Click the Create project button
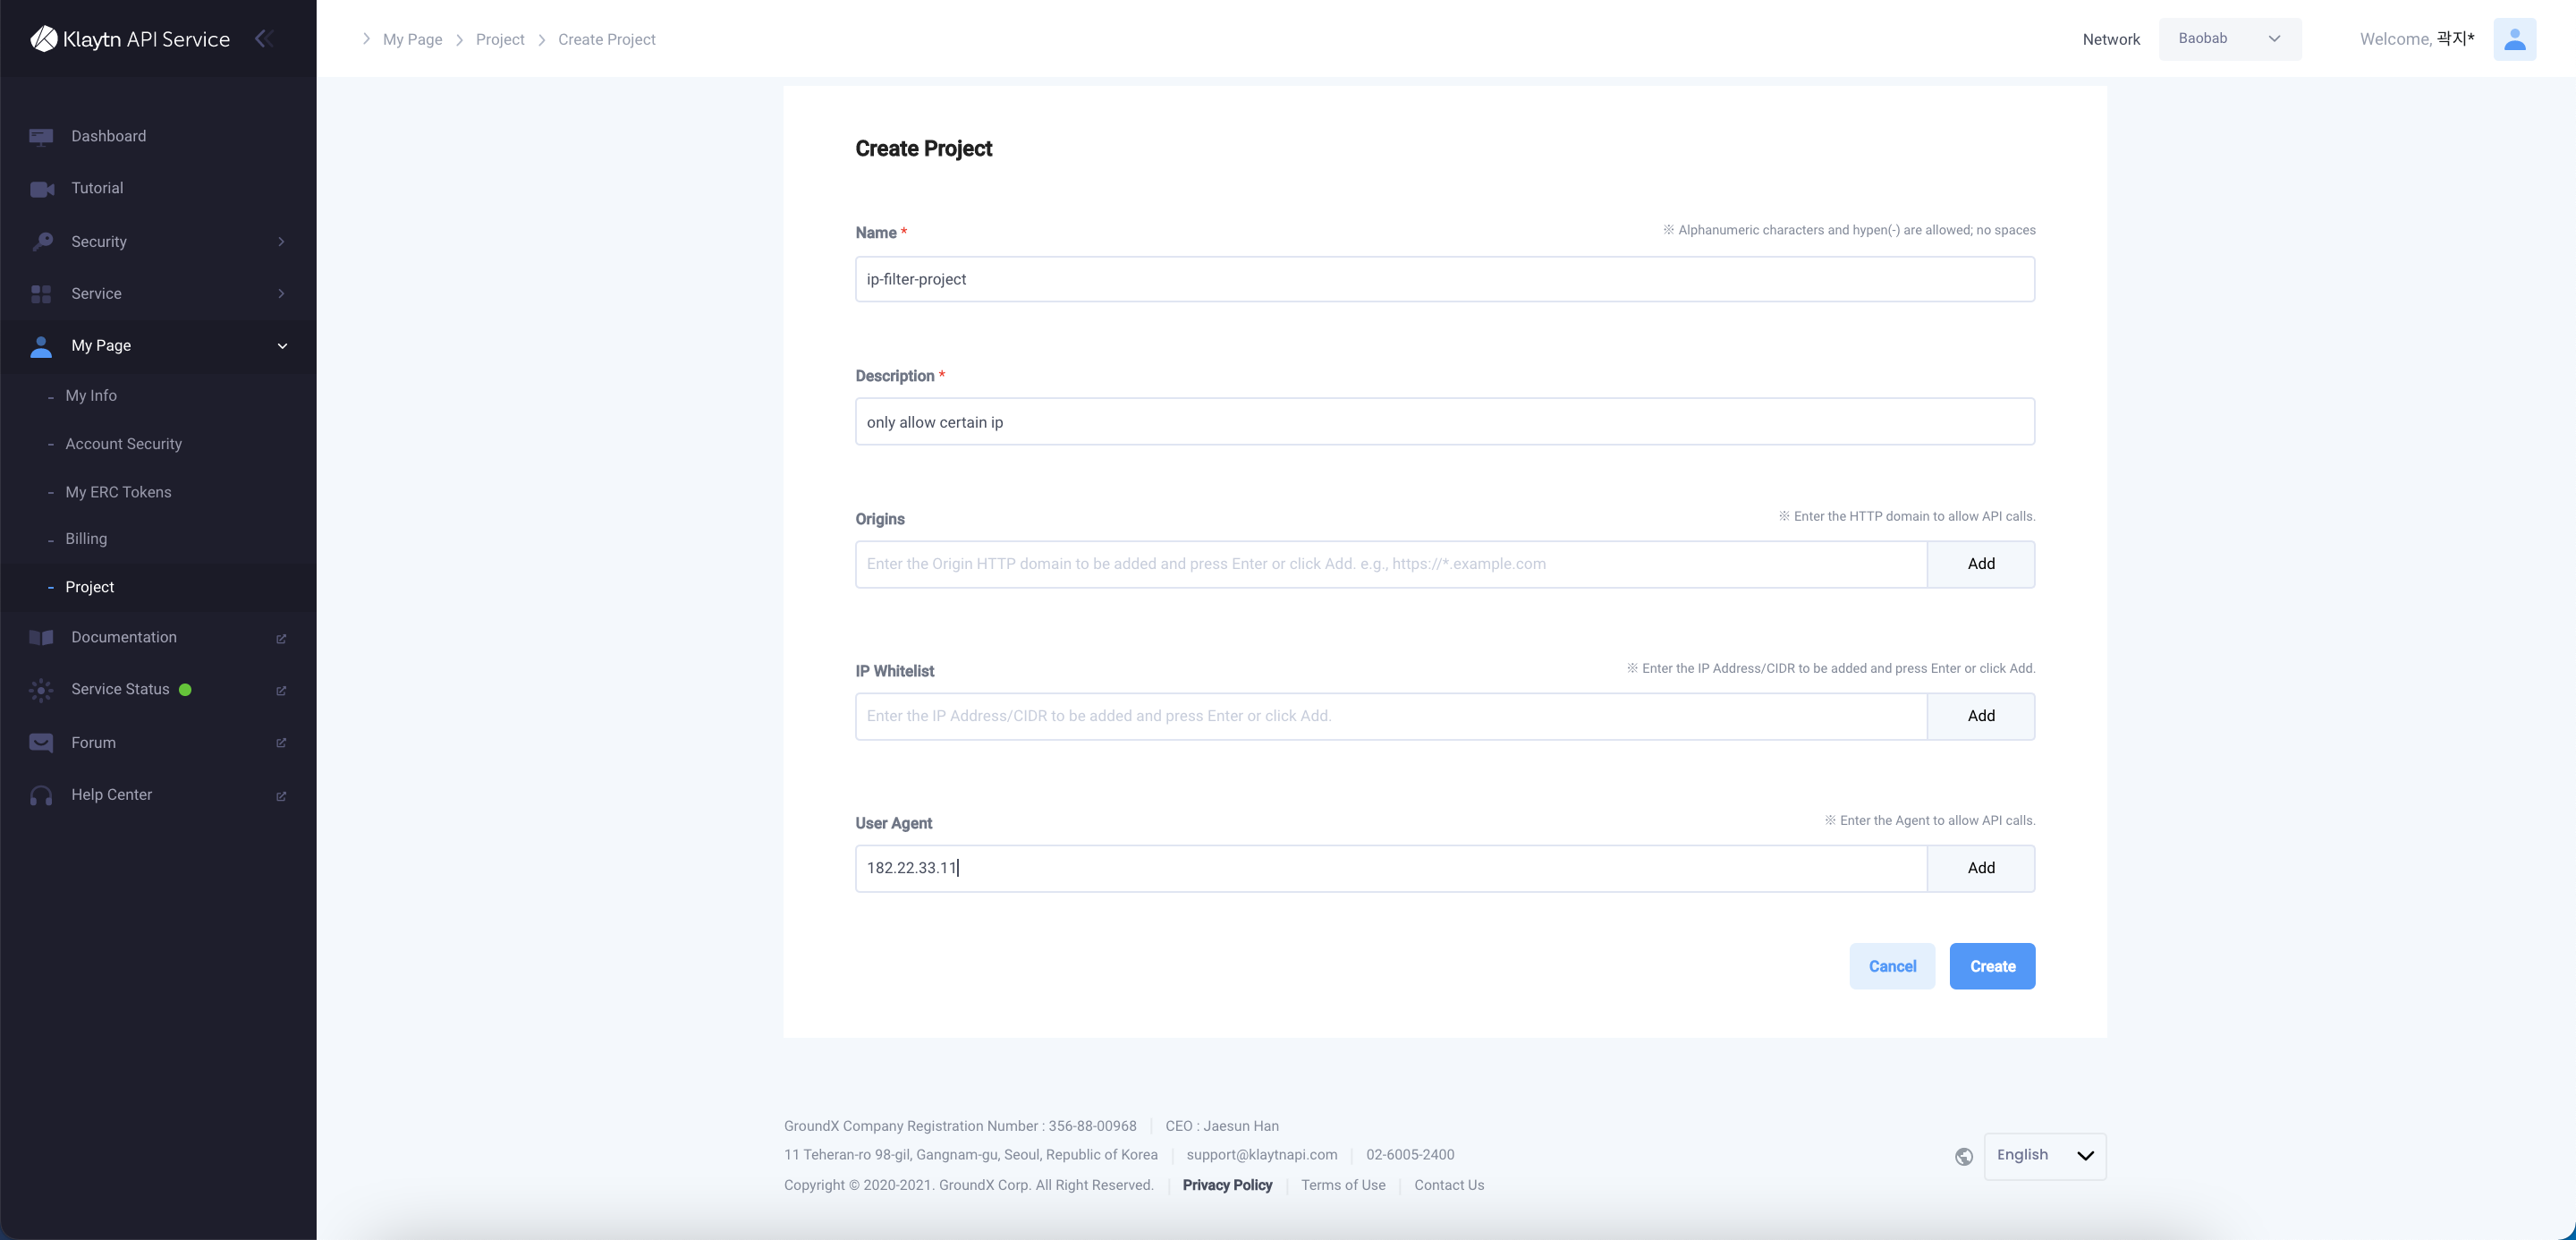Screen dimensions: 2576x1240 point(1991,965)
